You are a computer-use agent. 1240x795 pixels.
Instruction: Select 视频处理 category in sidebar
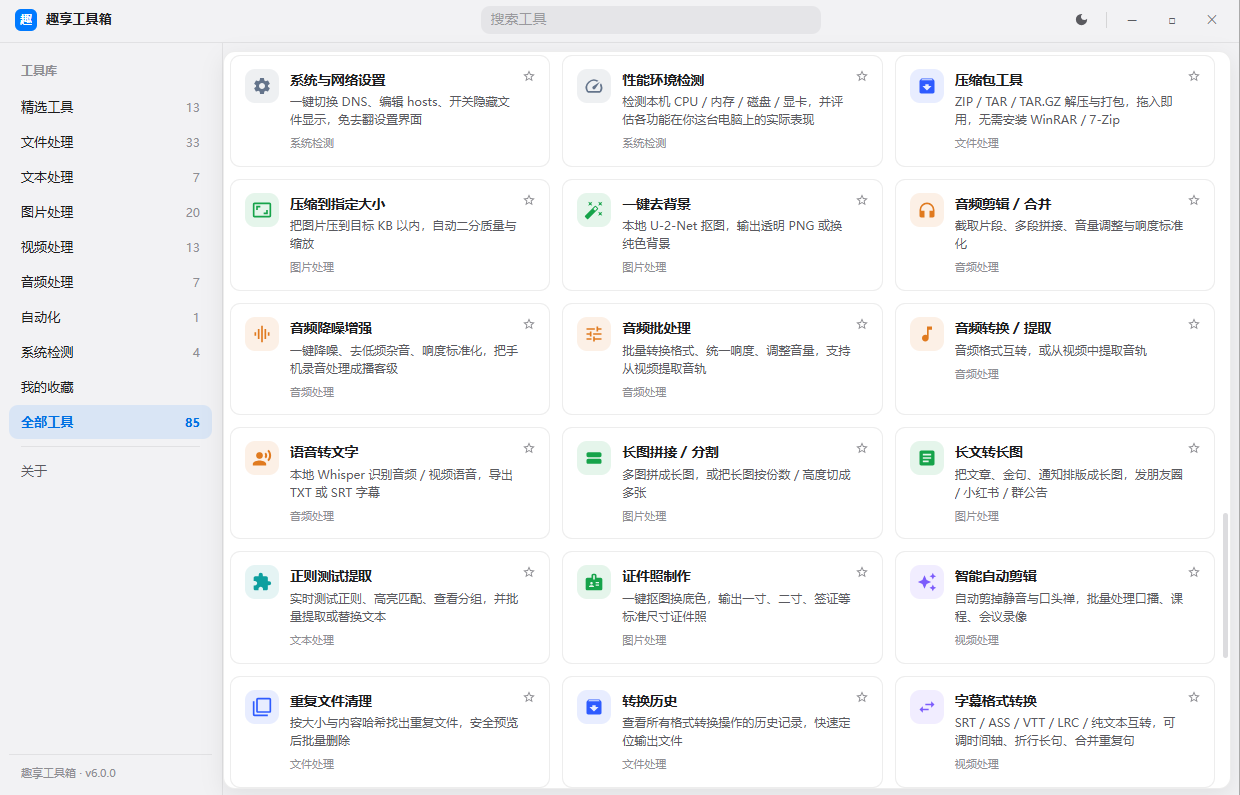click(x=110, y=247)
